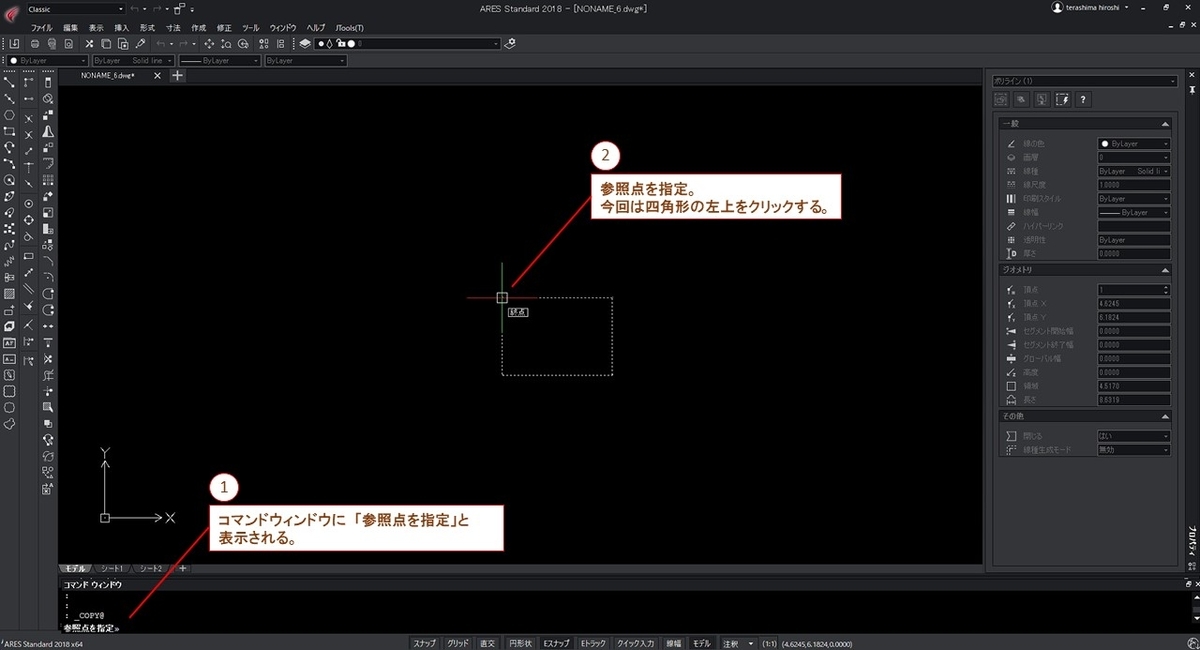Enable スナップ mode in the status bar

point(424,643)
